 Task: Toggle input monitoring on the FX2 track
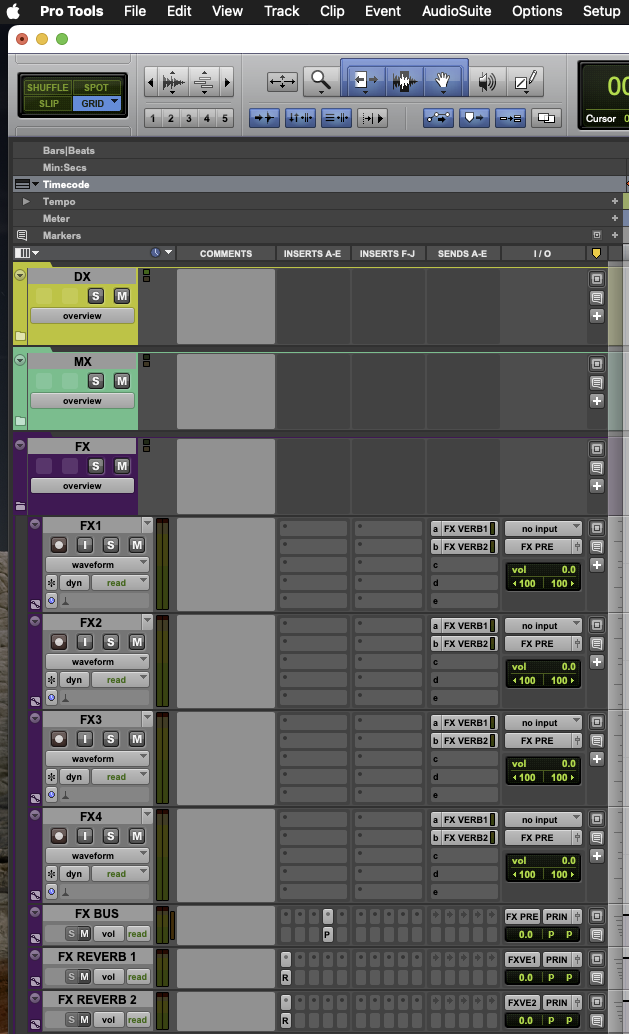pyautogui.click(x=84, y=642)
